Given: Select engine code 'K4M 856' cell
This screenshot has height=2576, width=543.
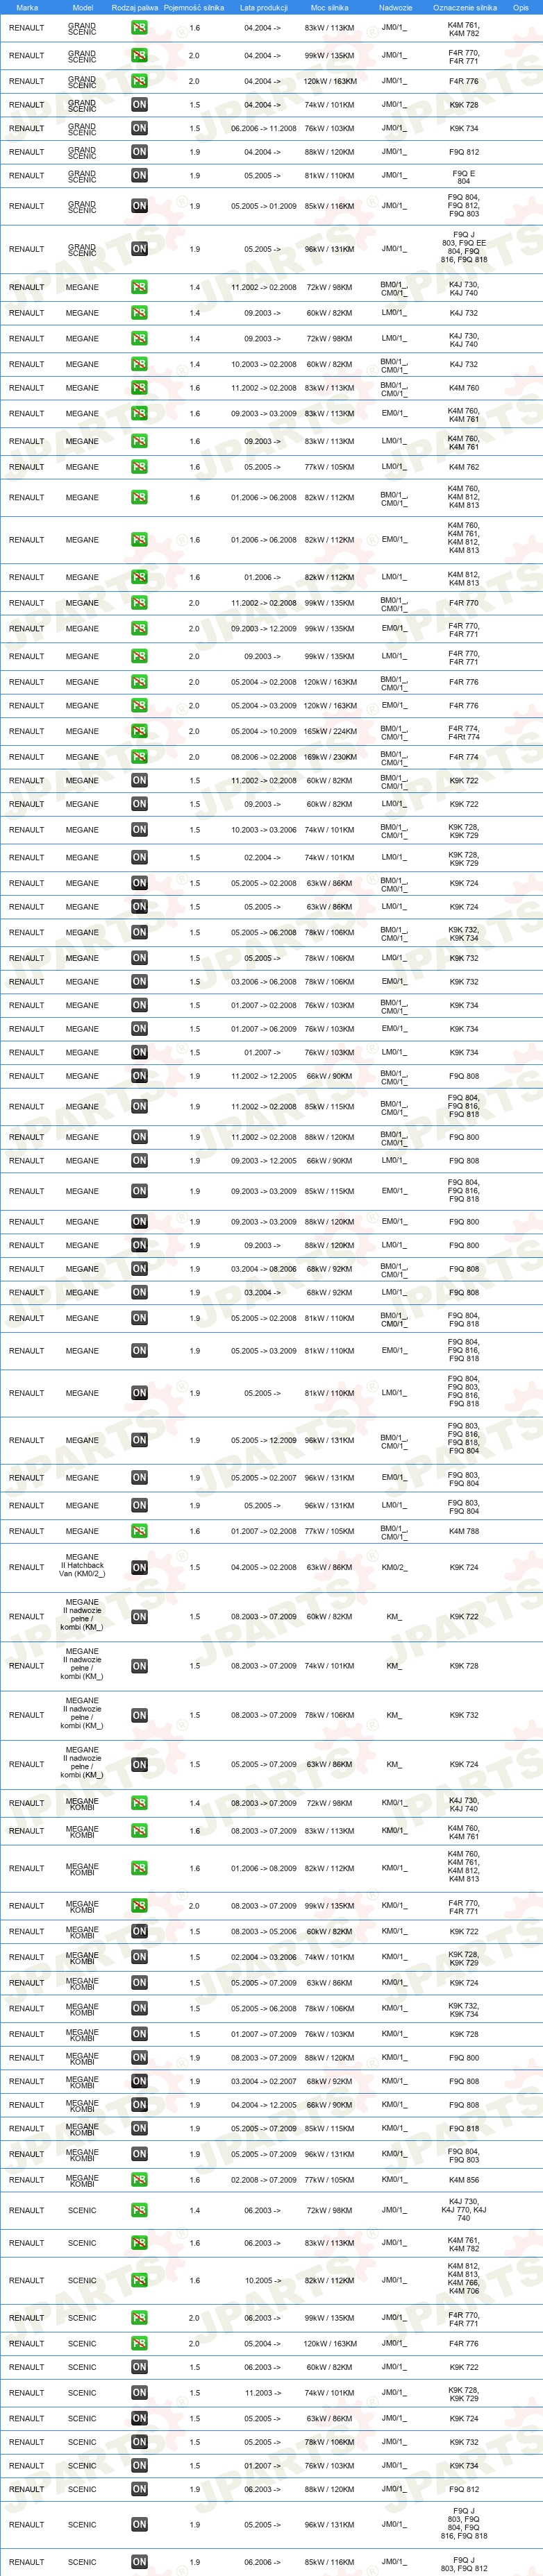Looking at the screenshot, I should [x=464, y=2180].
